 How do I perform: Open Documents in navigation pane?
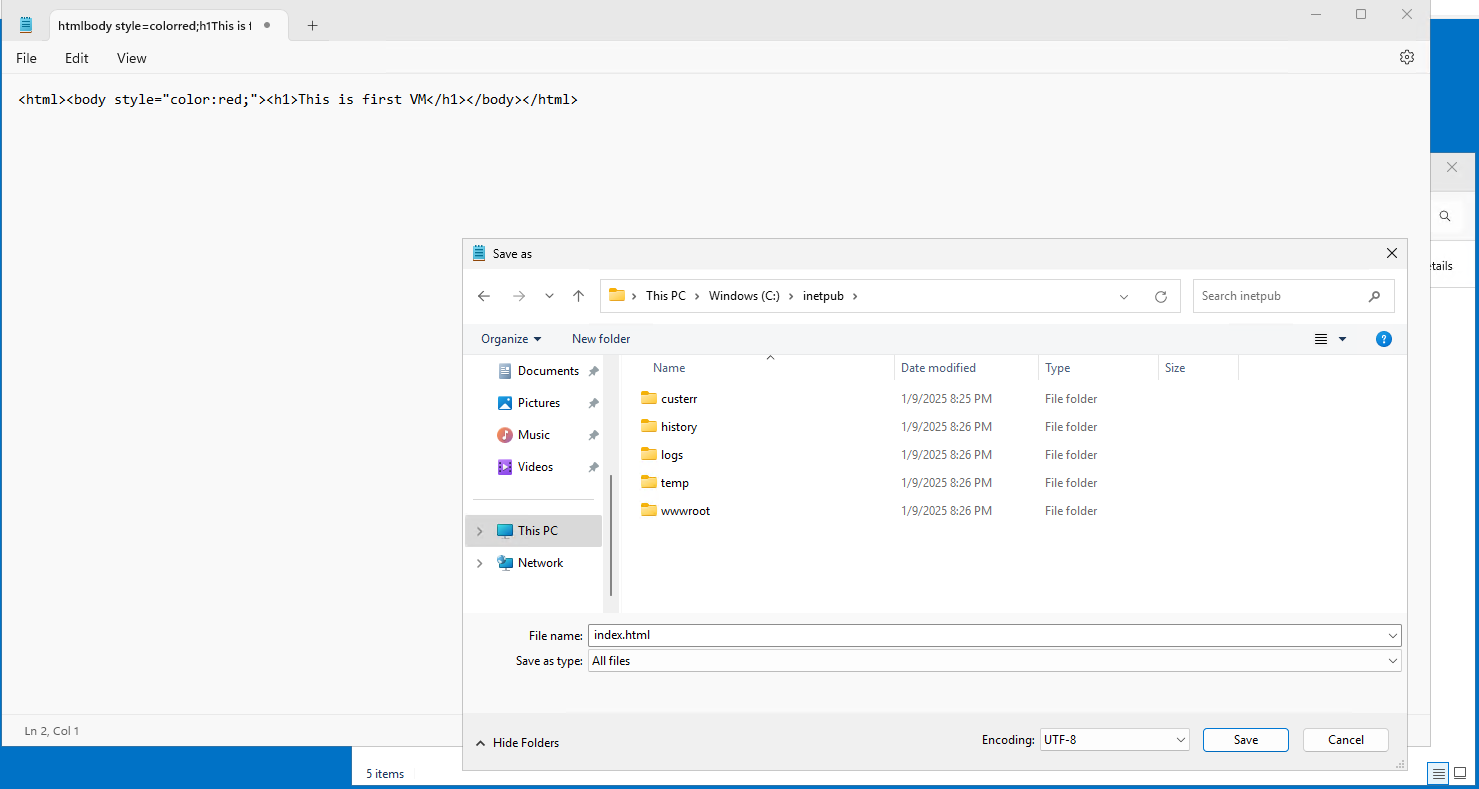(x=548, y=371)
